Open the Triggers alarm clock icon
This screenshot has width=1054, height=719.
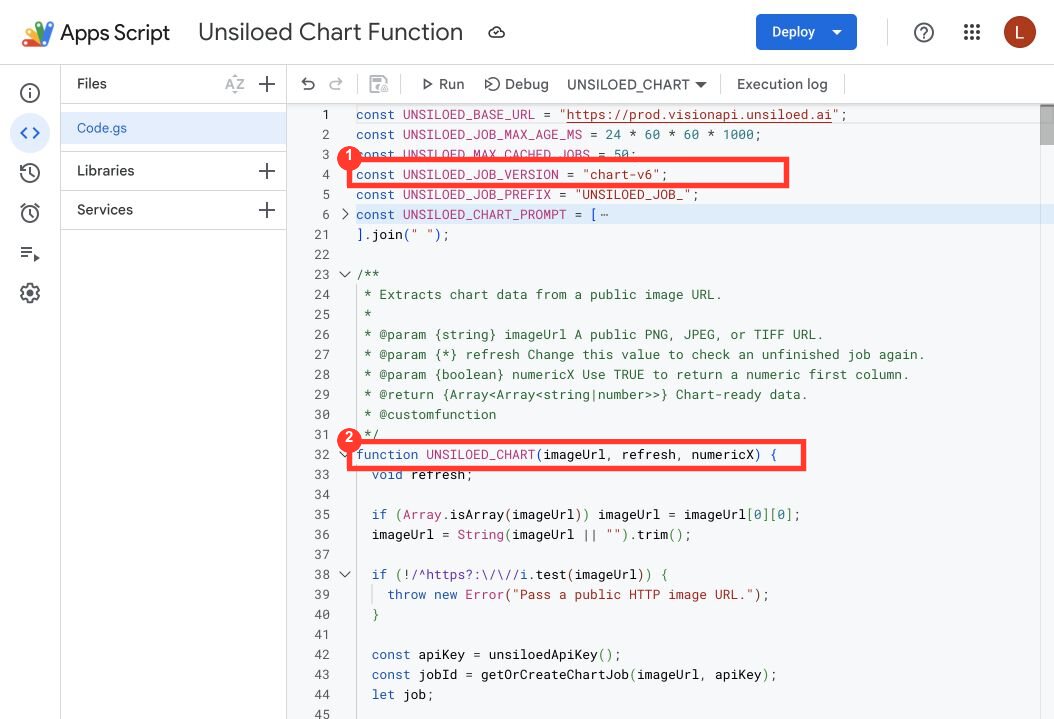point(30,213)
